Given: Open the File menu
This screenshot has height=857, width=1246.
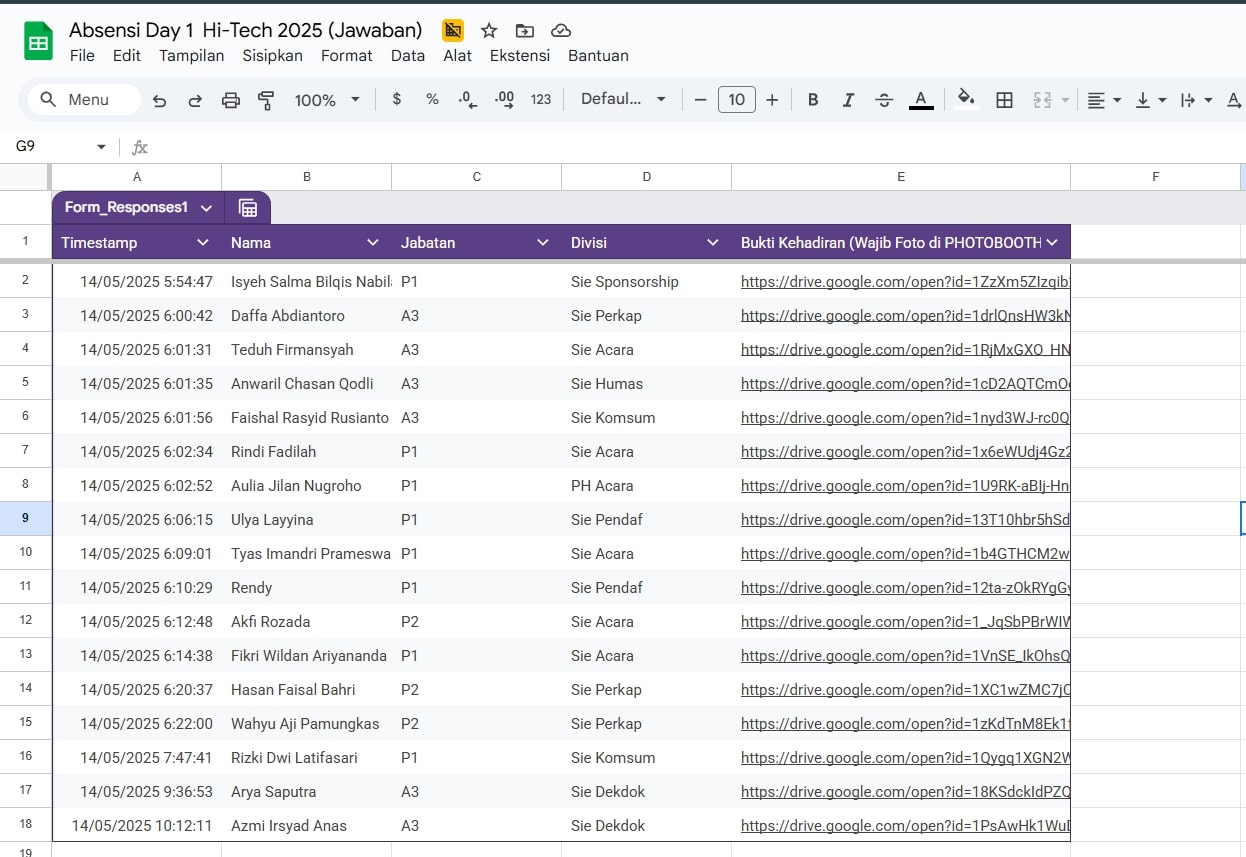Looking at the screenshot, I should (x=82, y=56).
